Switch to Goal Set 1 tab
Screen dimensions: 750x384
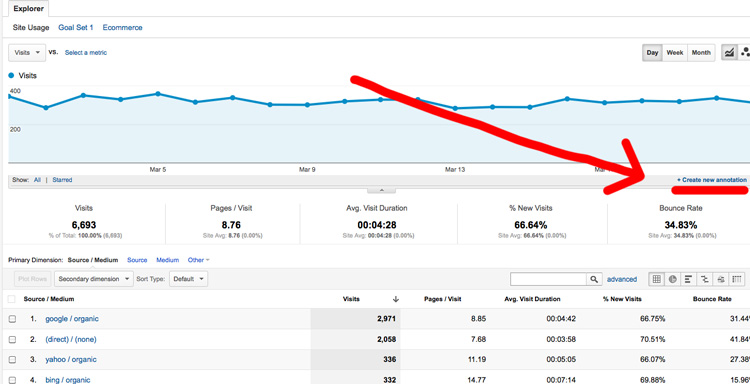(x=76, y=28)
